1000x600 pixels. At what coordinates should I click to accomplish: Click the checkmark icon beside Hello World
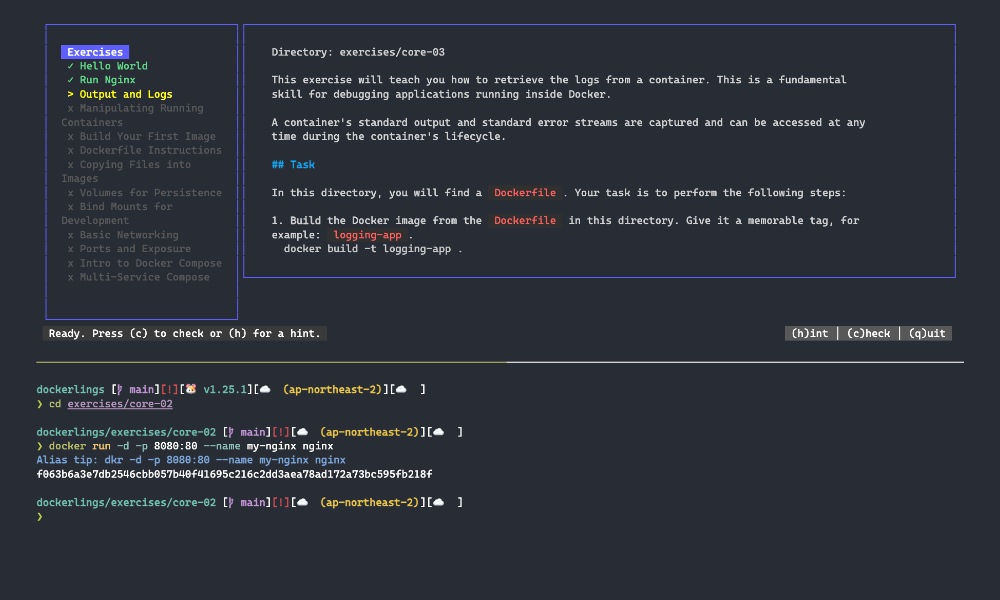pos(69,66)
